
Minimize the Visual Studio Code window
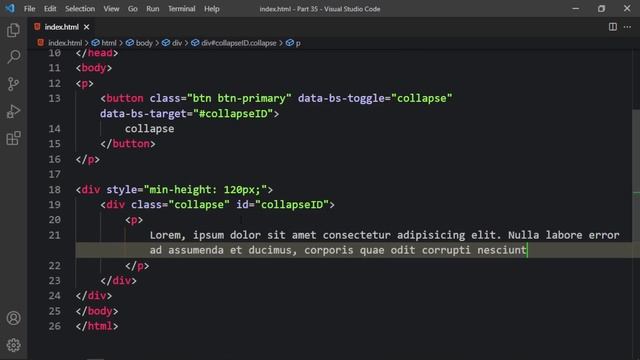576,8
